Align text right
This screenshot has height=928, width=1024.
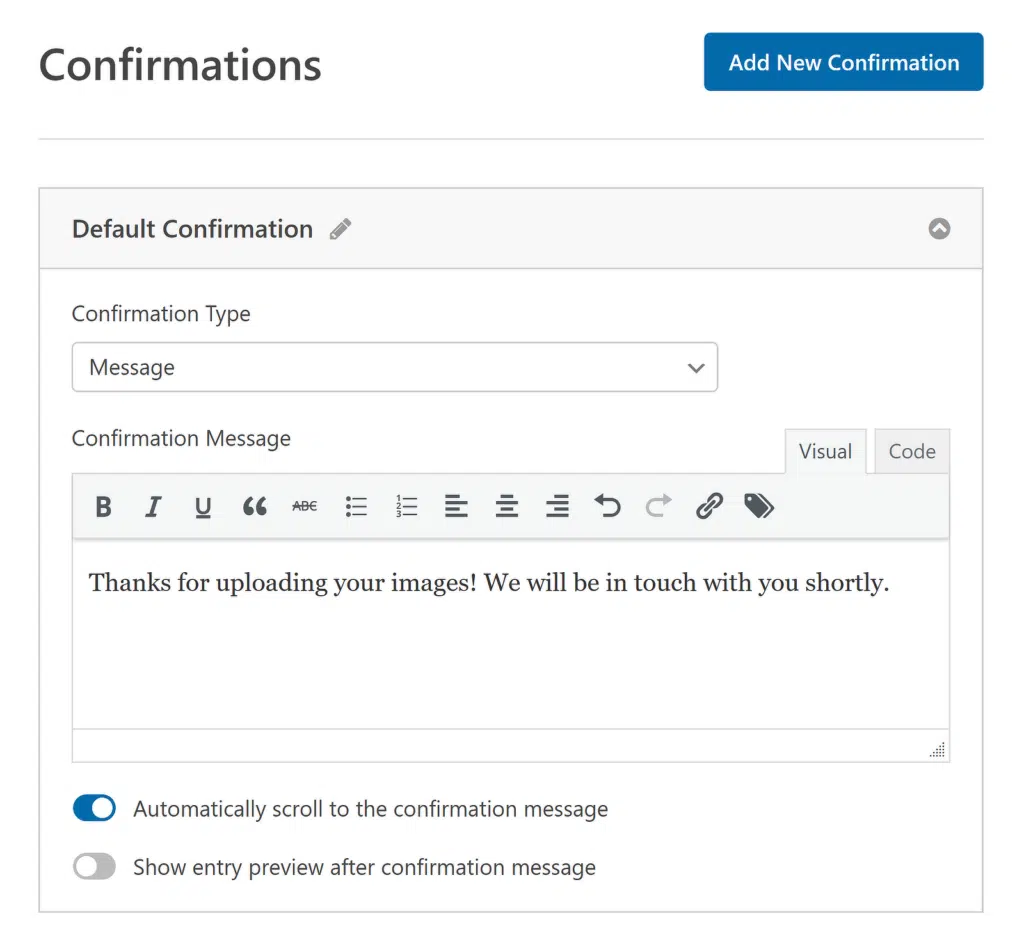557,507
